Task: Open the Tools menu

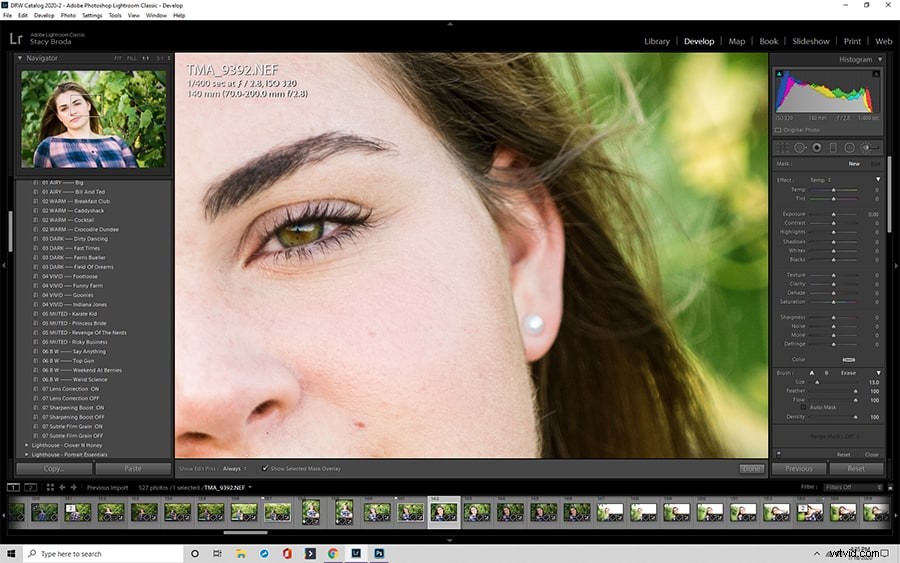Action: (115, 15)
